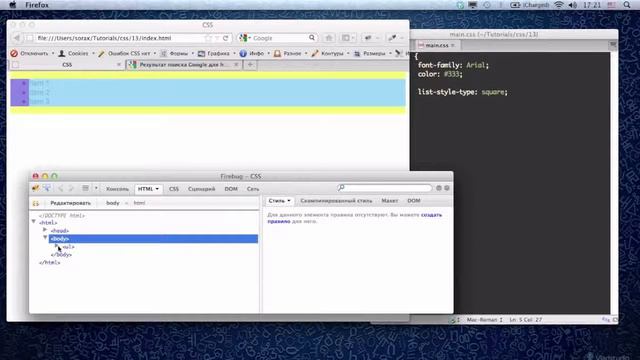Click the color: #333 line in editor
The height and width of the screenshot is (360, 640).
[440, 74]
